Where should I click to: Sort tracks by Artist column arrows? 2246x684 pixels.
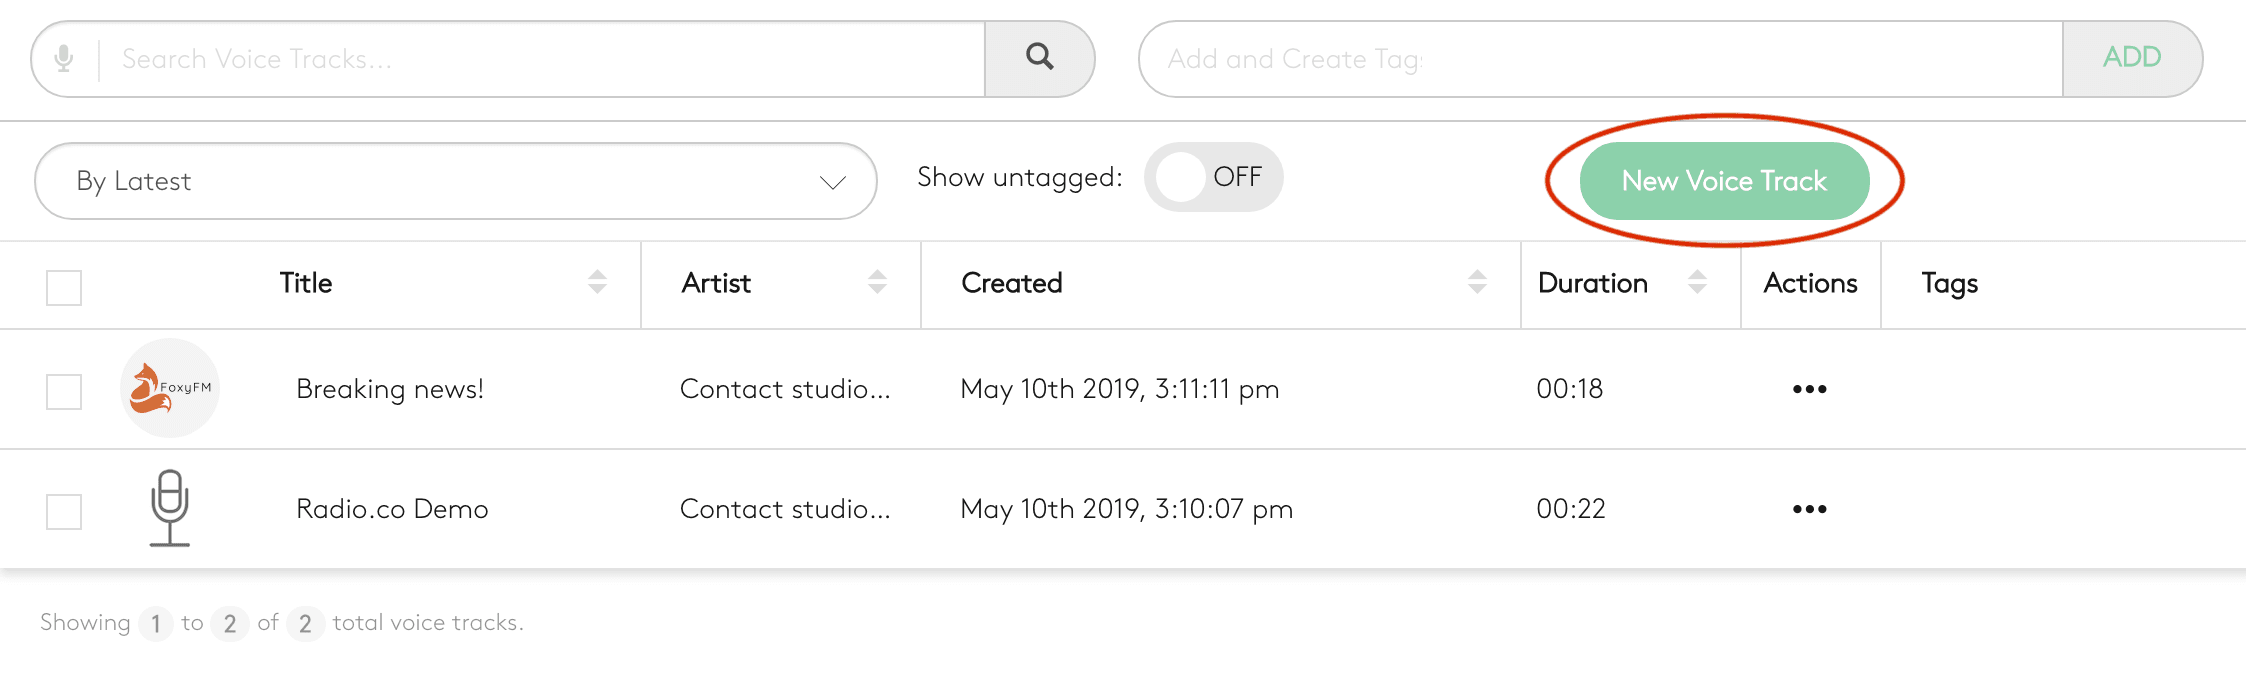(x=877, y=283)
